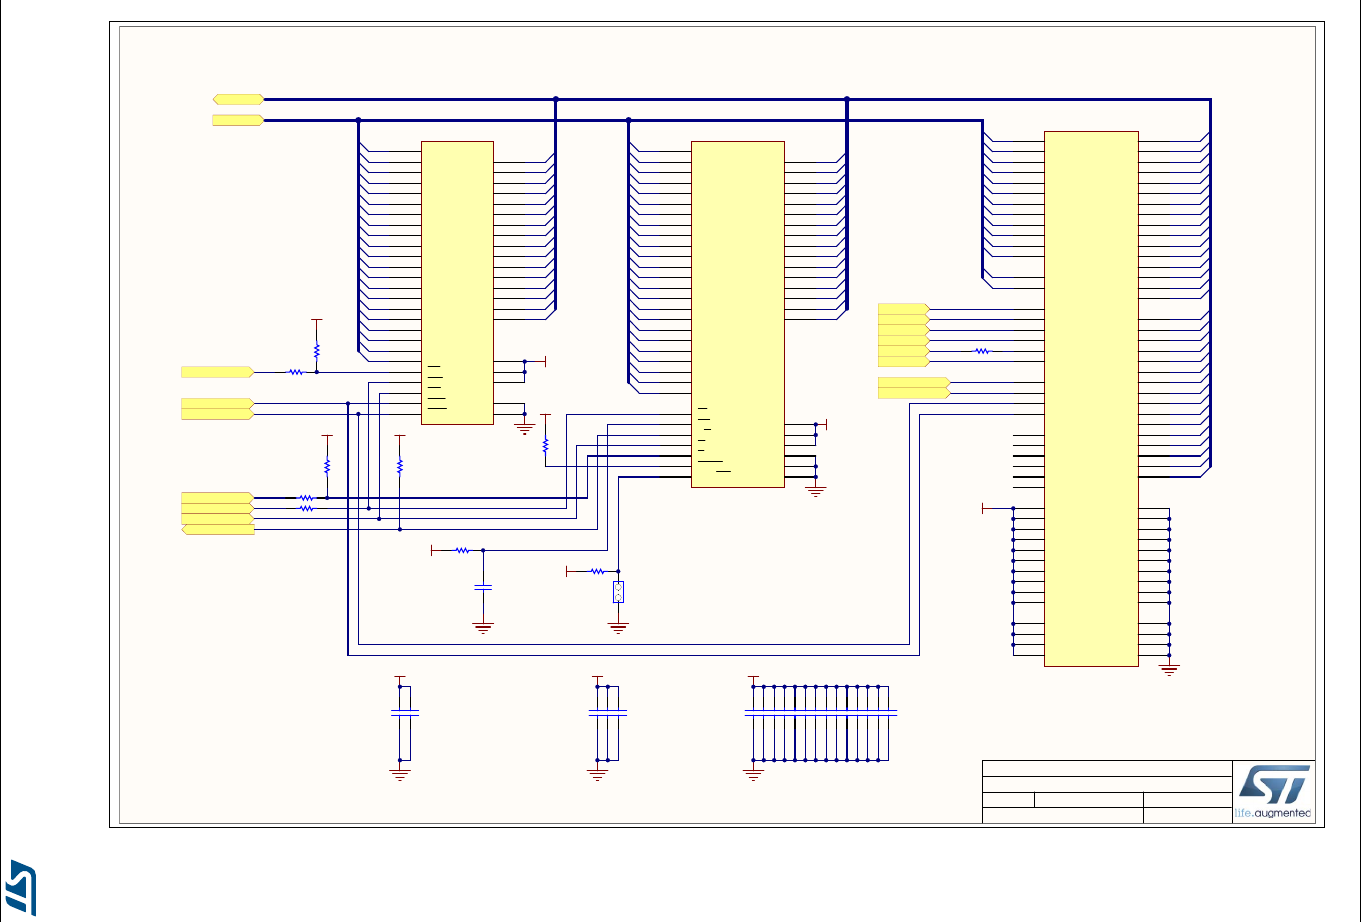
Task: Select the middle yellow IC block
Action: [x=738, y=314]
